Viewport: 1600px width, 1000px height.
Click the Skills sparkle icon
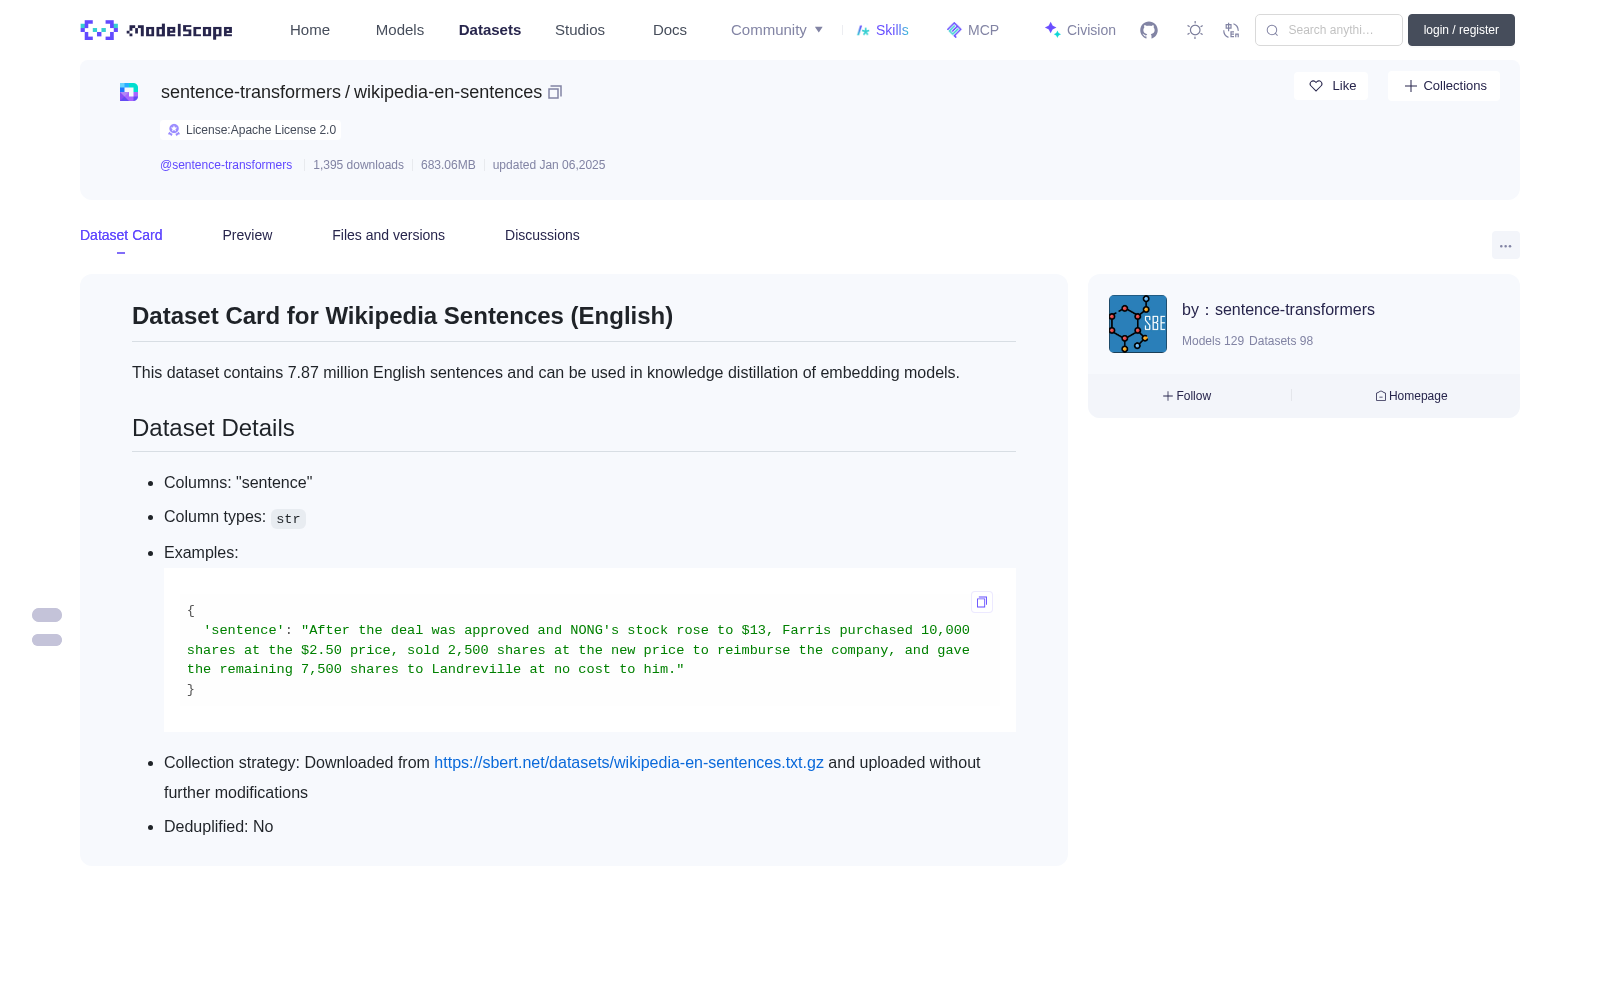(x=863, y=30)
